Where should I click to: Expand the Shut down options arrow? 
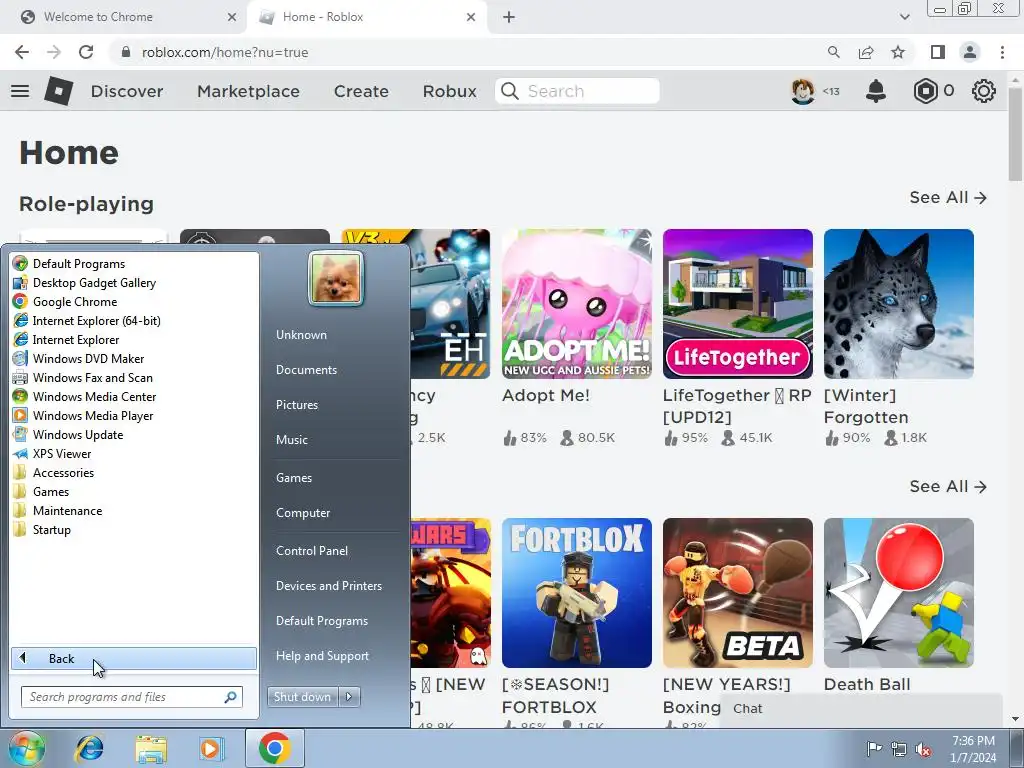[x=349, y=697]
